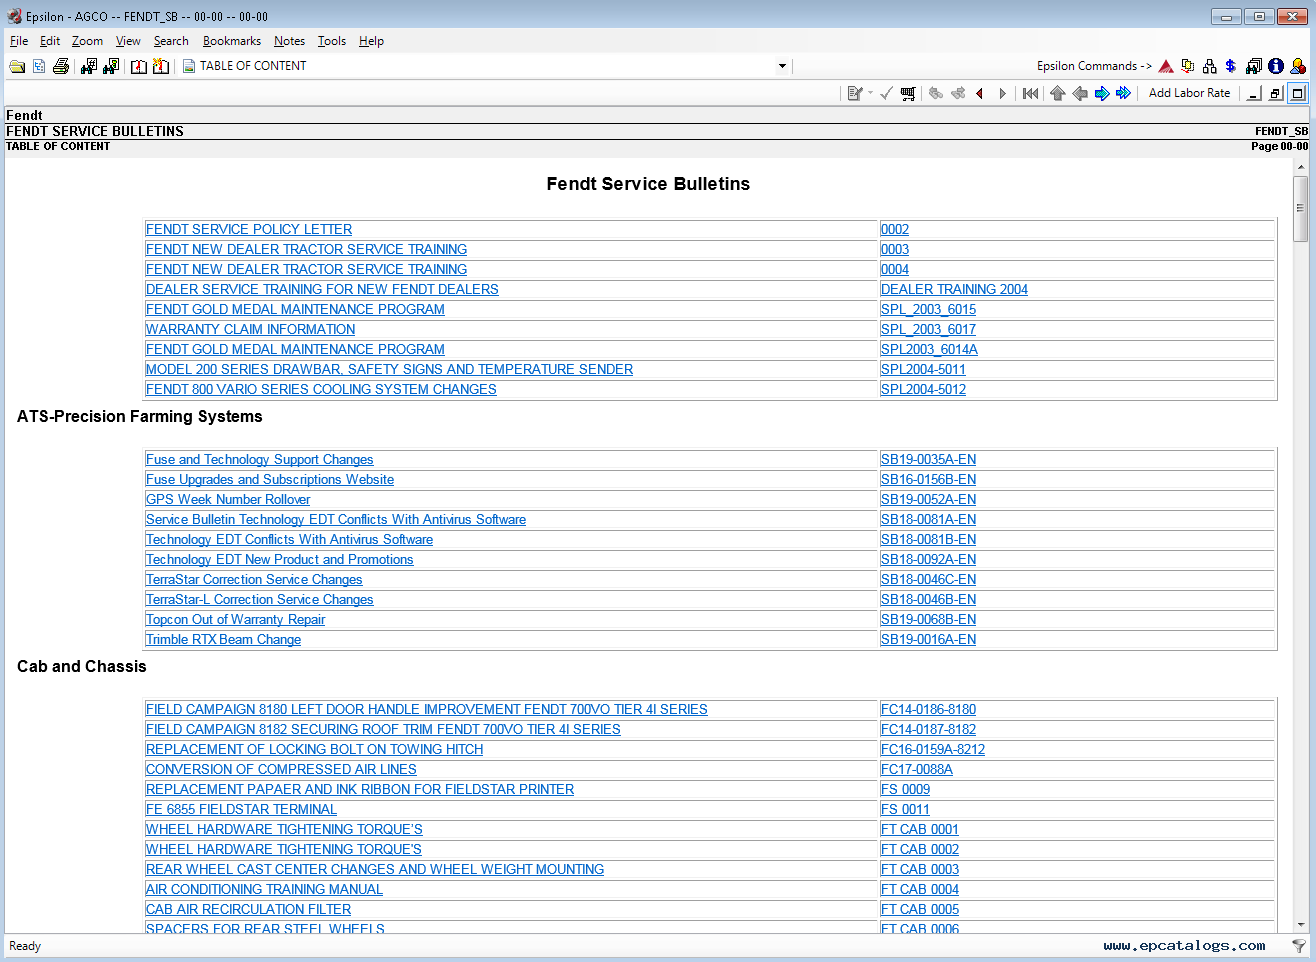Open the Help menu
The width and height of the screenshot is (1316, 962).
click(x=371, y=41)
